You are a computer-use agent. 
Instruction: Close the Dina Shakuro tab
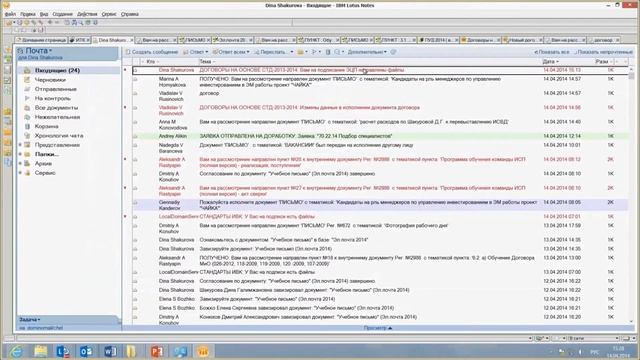click(131, 40)
